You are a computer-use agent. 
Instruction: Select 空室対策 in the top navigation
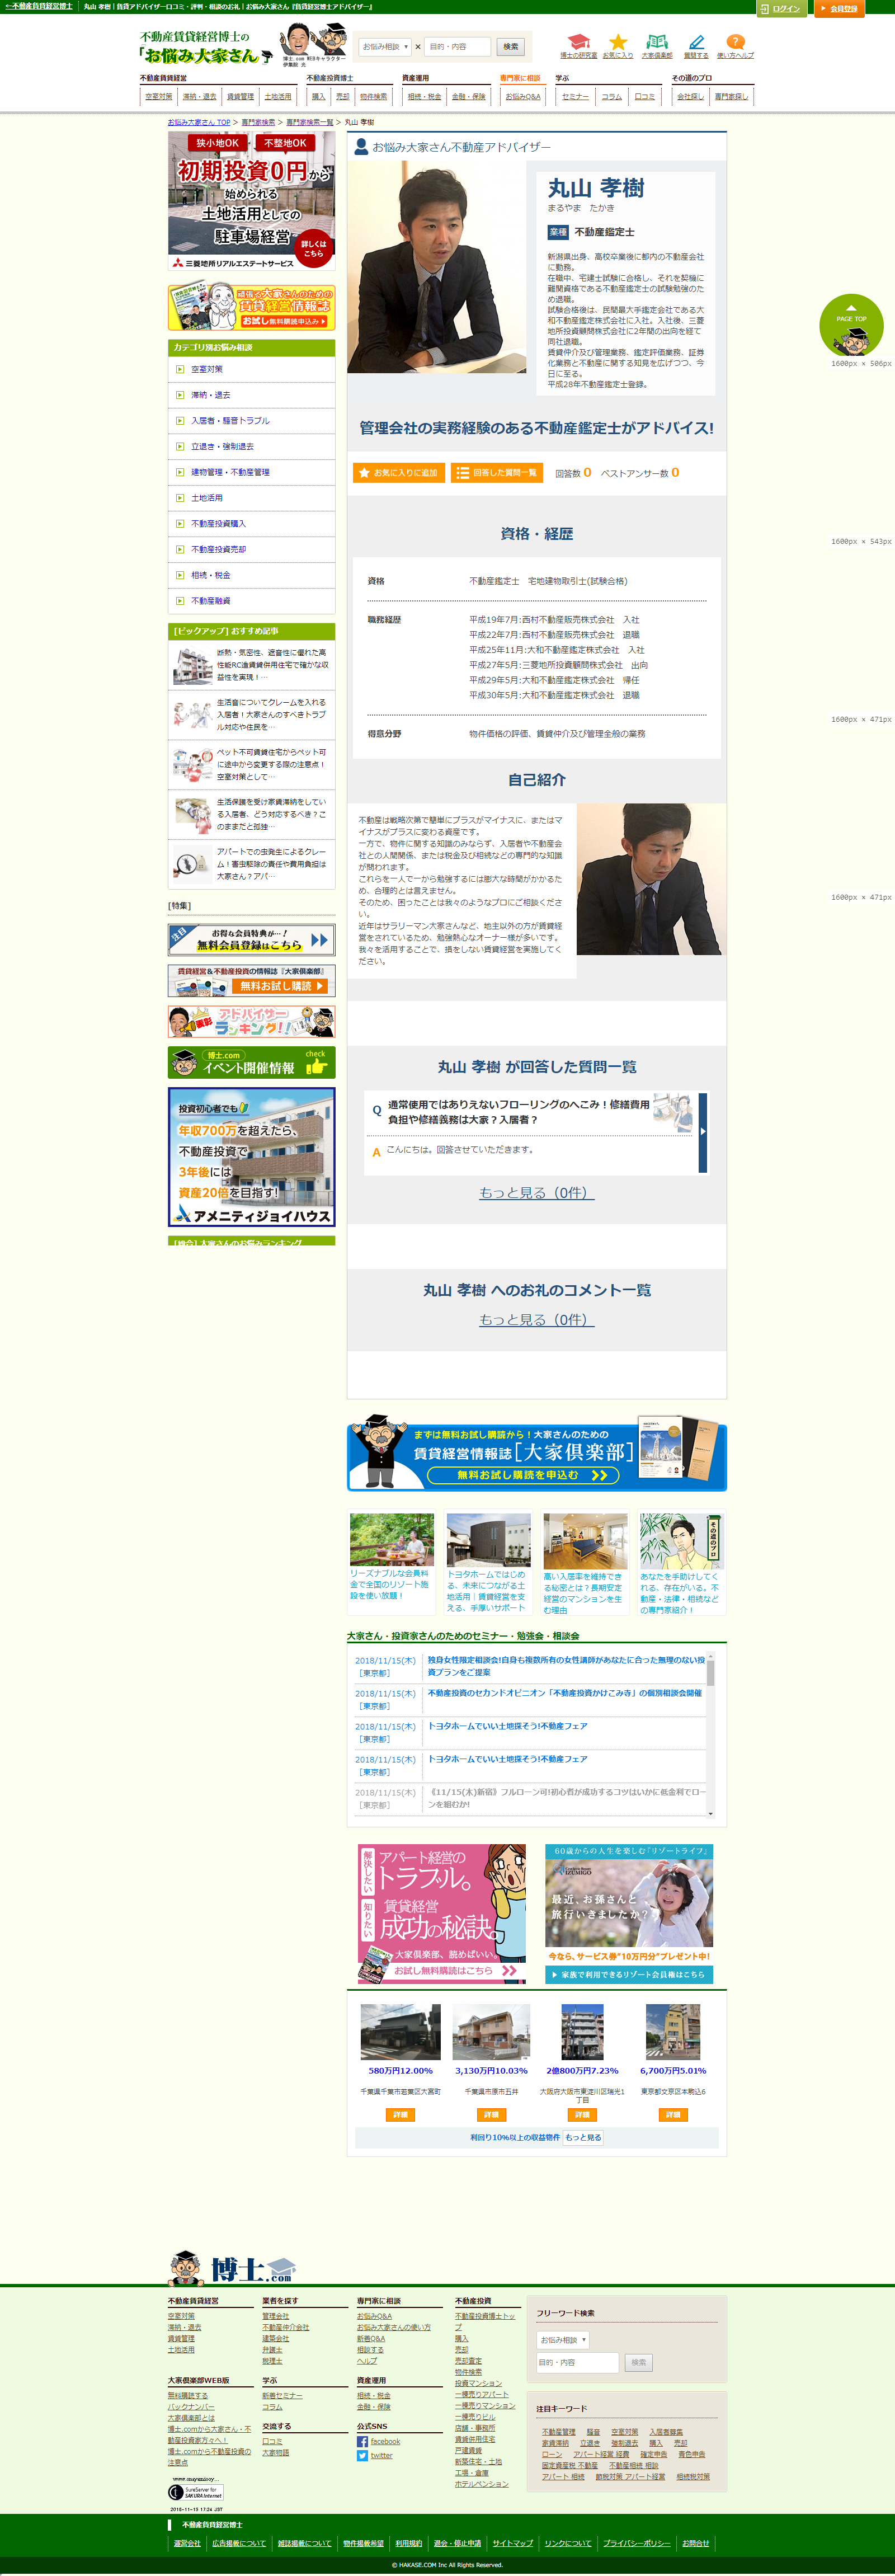click(x=158, y=97)
